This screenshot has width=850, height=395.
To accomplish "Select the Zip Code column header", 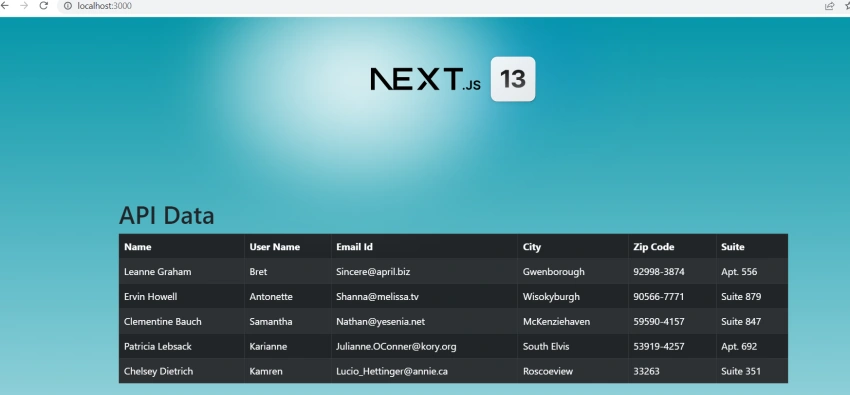I will 672,247.
